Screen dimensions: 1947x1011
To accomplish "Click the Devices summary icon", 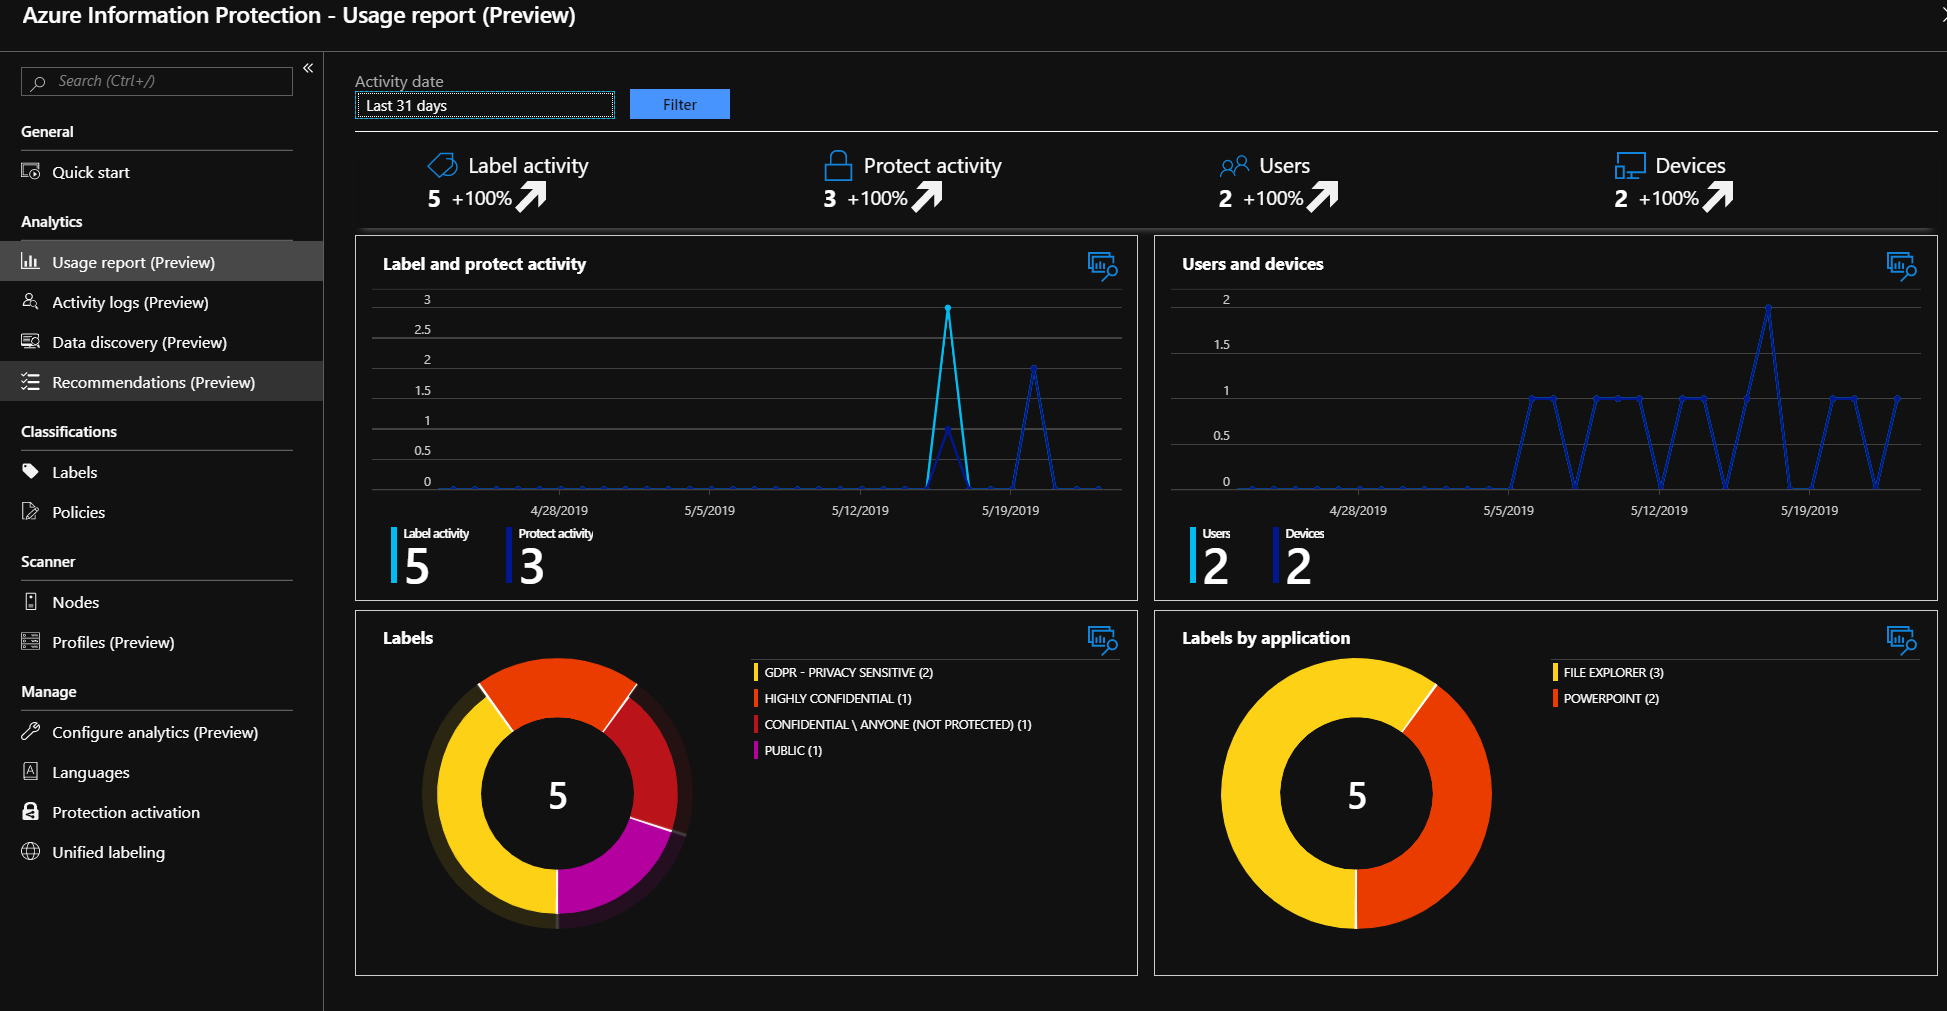I will tap(1630, 165).
